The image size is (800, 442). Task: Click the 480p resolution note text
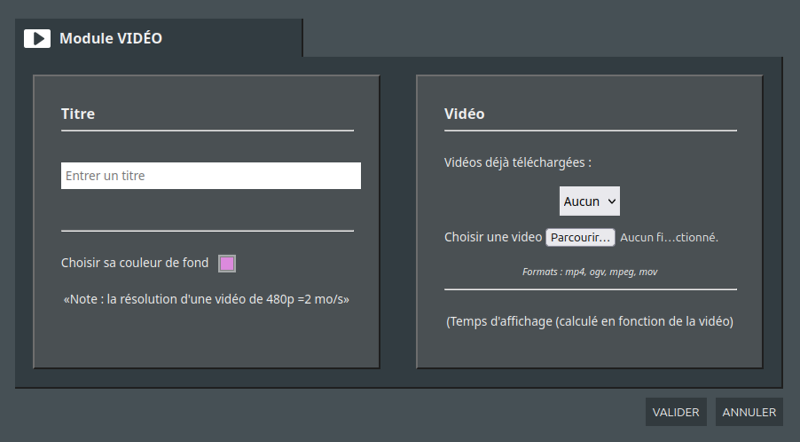coord(207,299)
